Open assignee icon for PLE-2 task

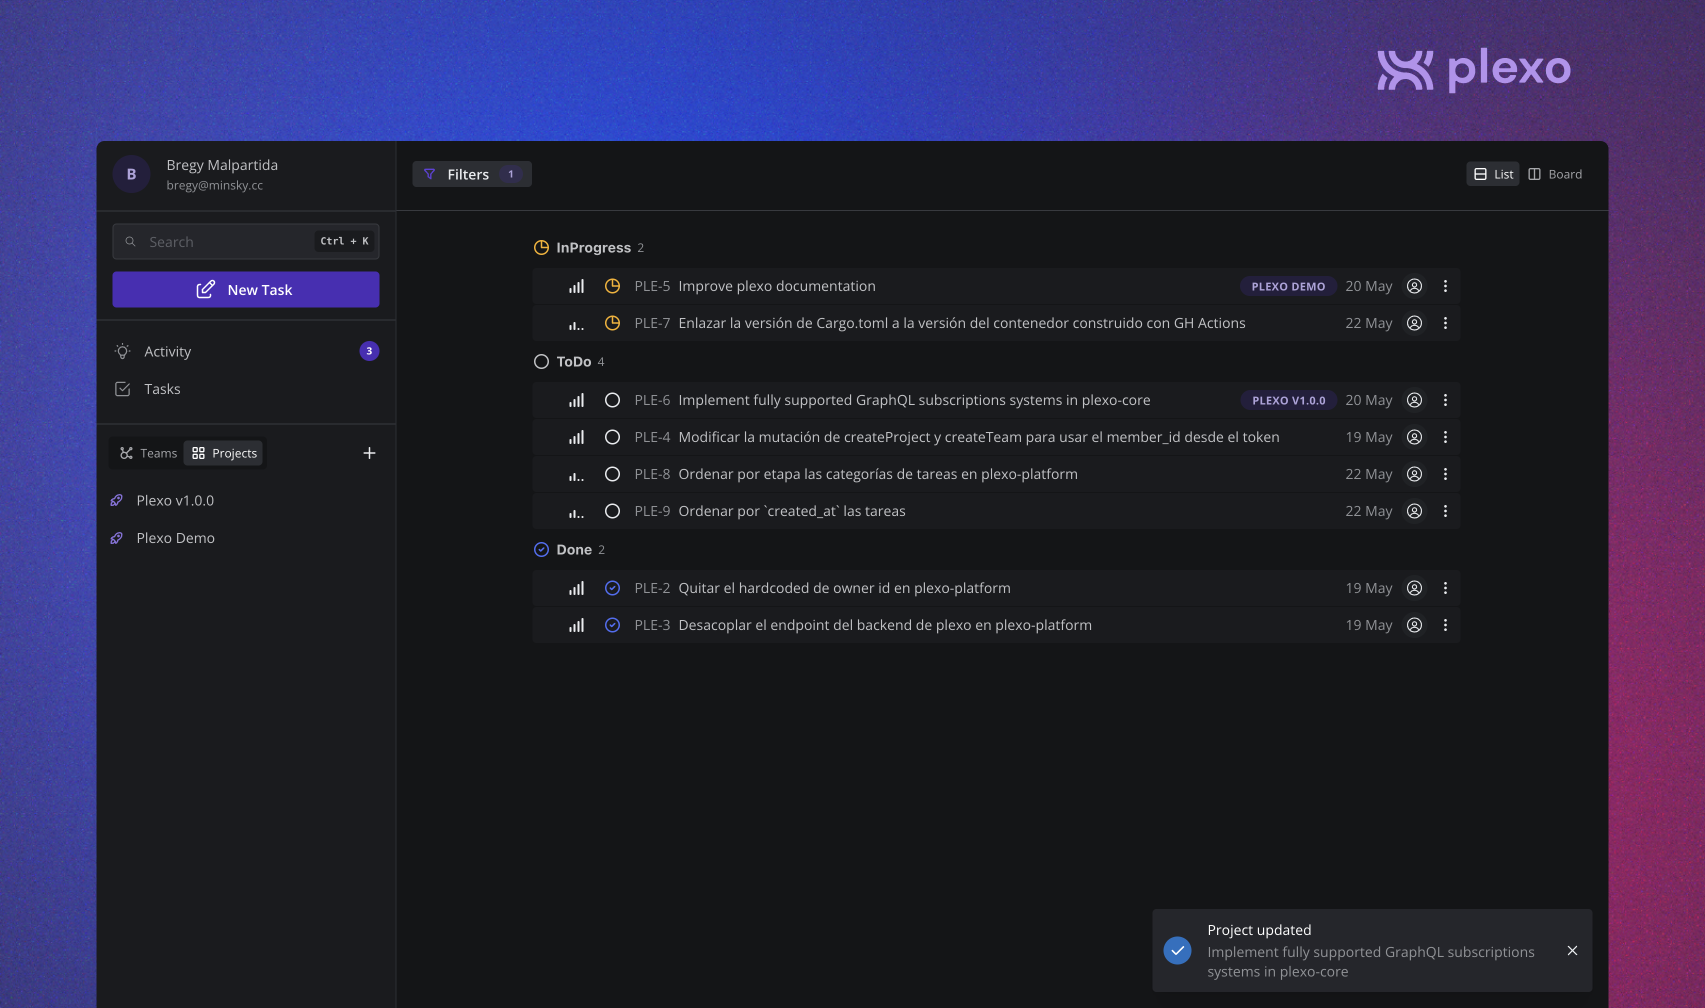tap(1414, 588)
